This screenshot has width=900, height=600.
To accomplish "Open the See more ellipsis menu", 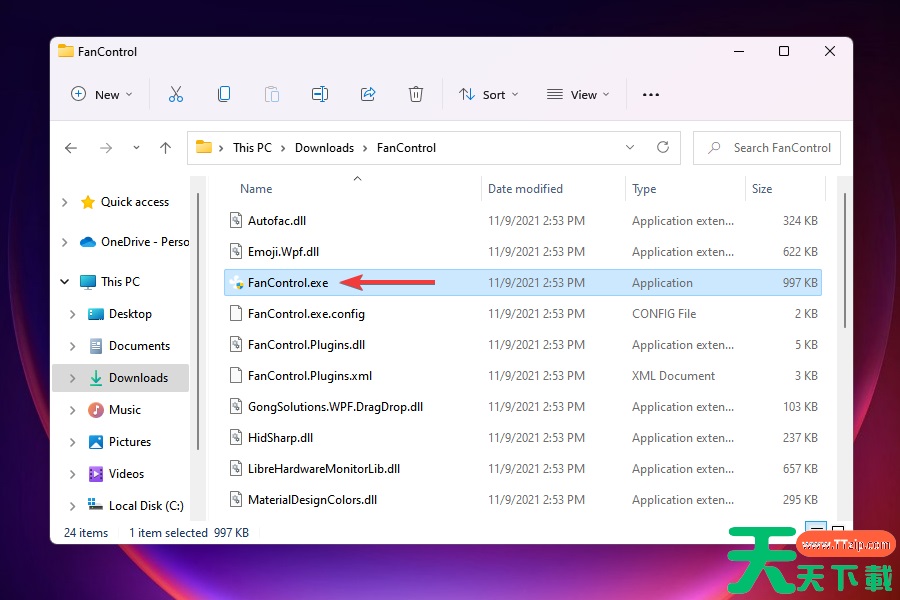I will (x=651, y=94).
